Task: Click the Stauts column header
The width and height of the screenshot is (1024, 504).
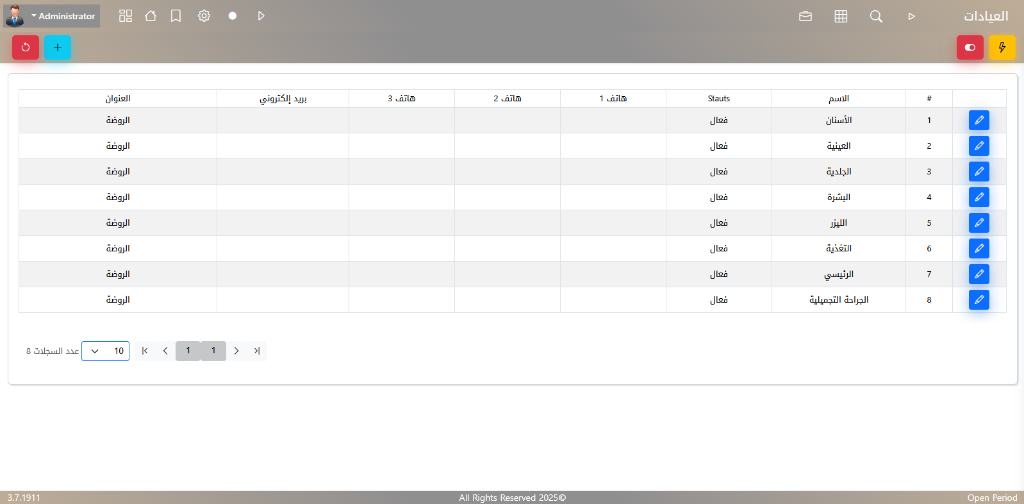Action: pyautogui.click(x=718, y=98)
